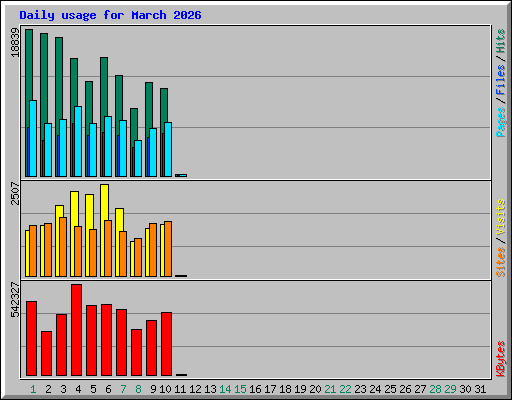Image resolution: width=512 pixels, height=400 pixels.
Task: Click day 9 on the date axis
Action: pyautogui.click(x=153, y=389)
